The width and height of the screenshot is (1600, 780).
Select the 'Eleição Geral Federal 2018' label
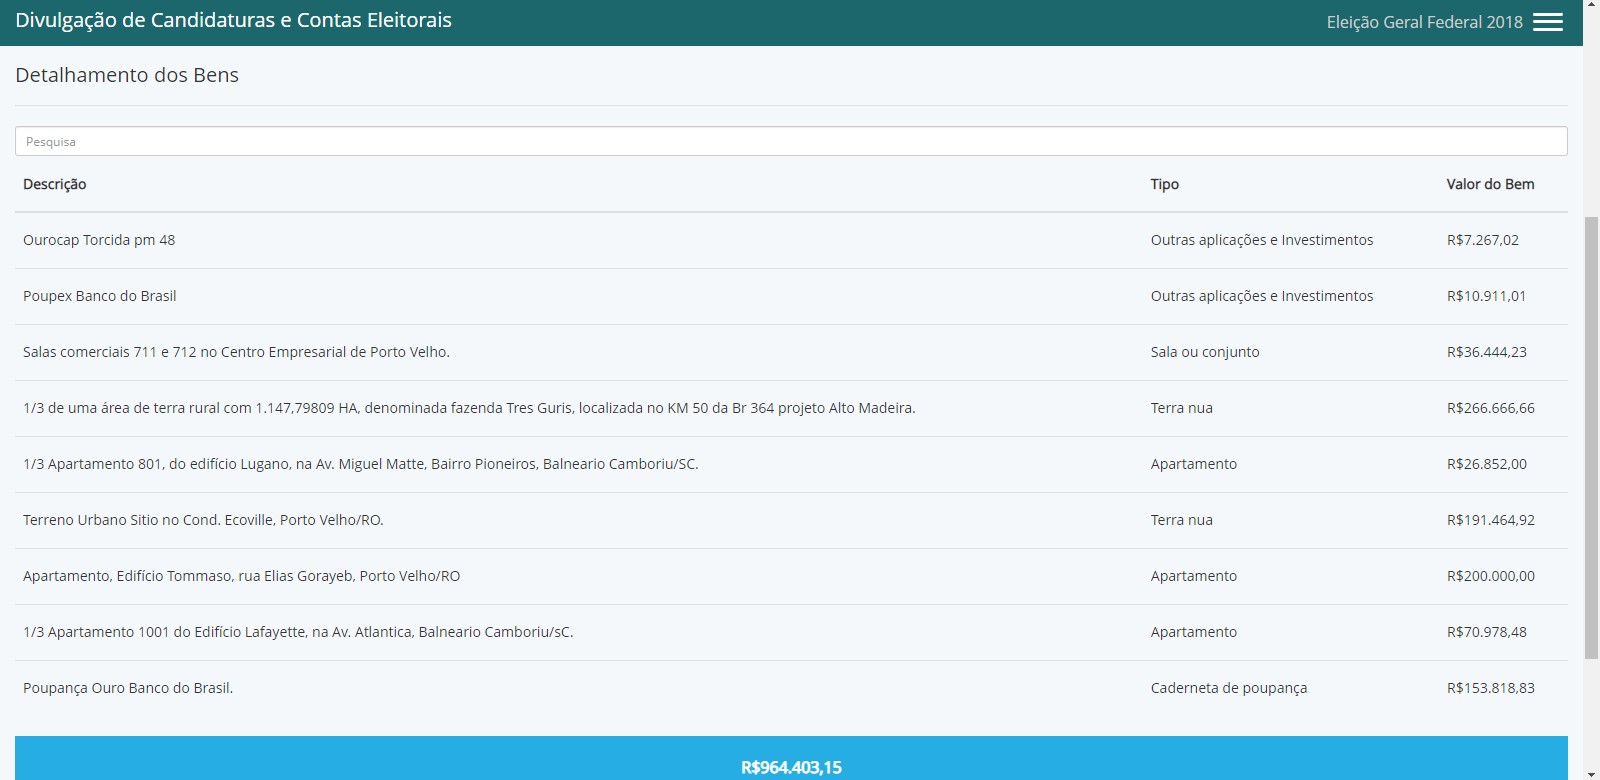tap(1424, 22)
